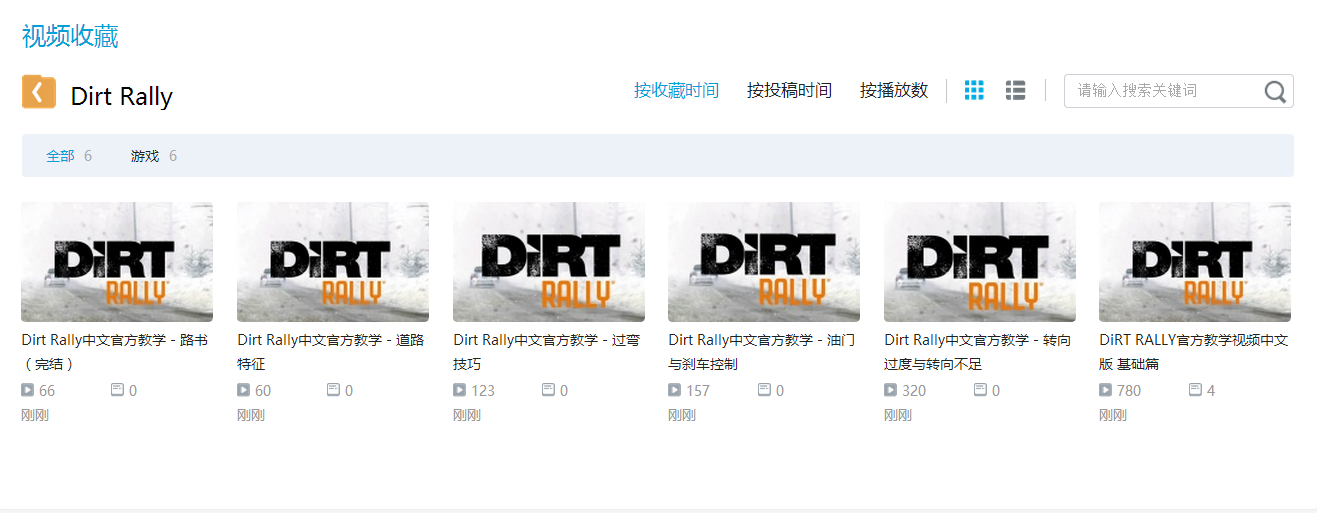This screenshot has width=1317, height=513.
Task: Click play count icon for 转向过度 video
Action: (x=890, y=390)
